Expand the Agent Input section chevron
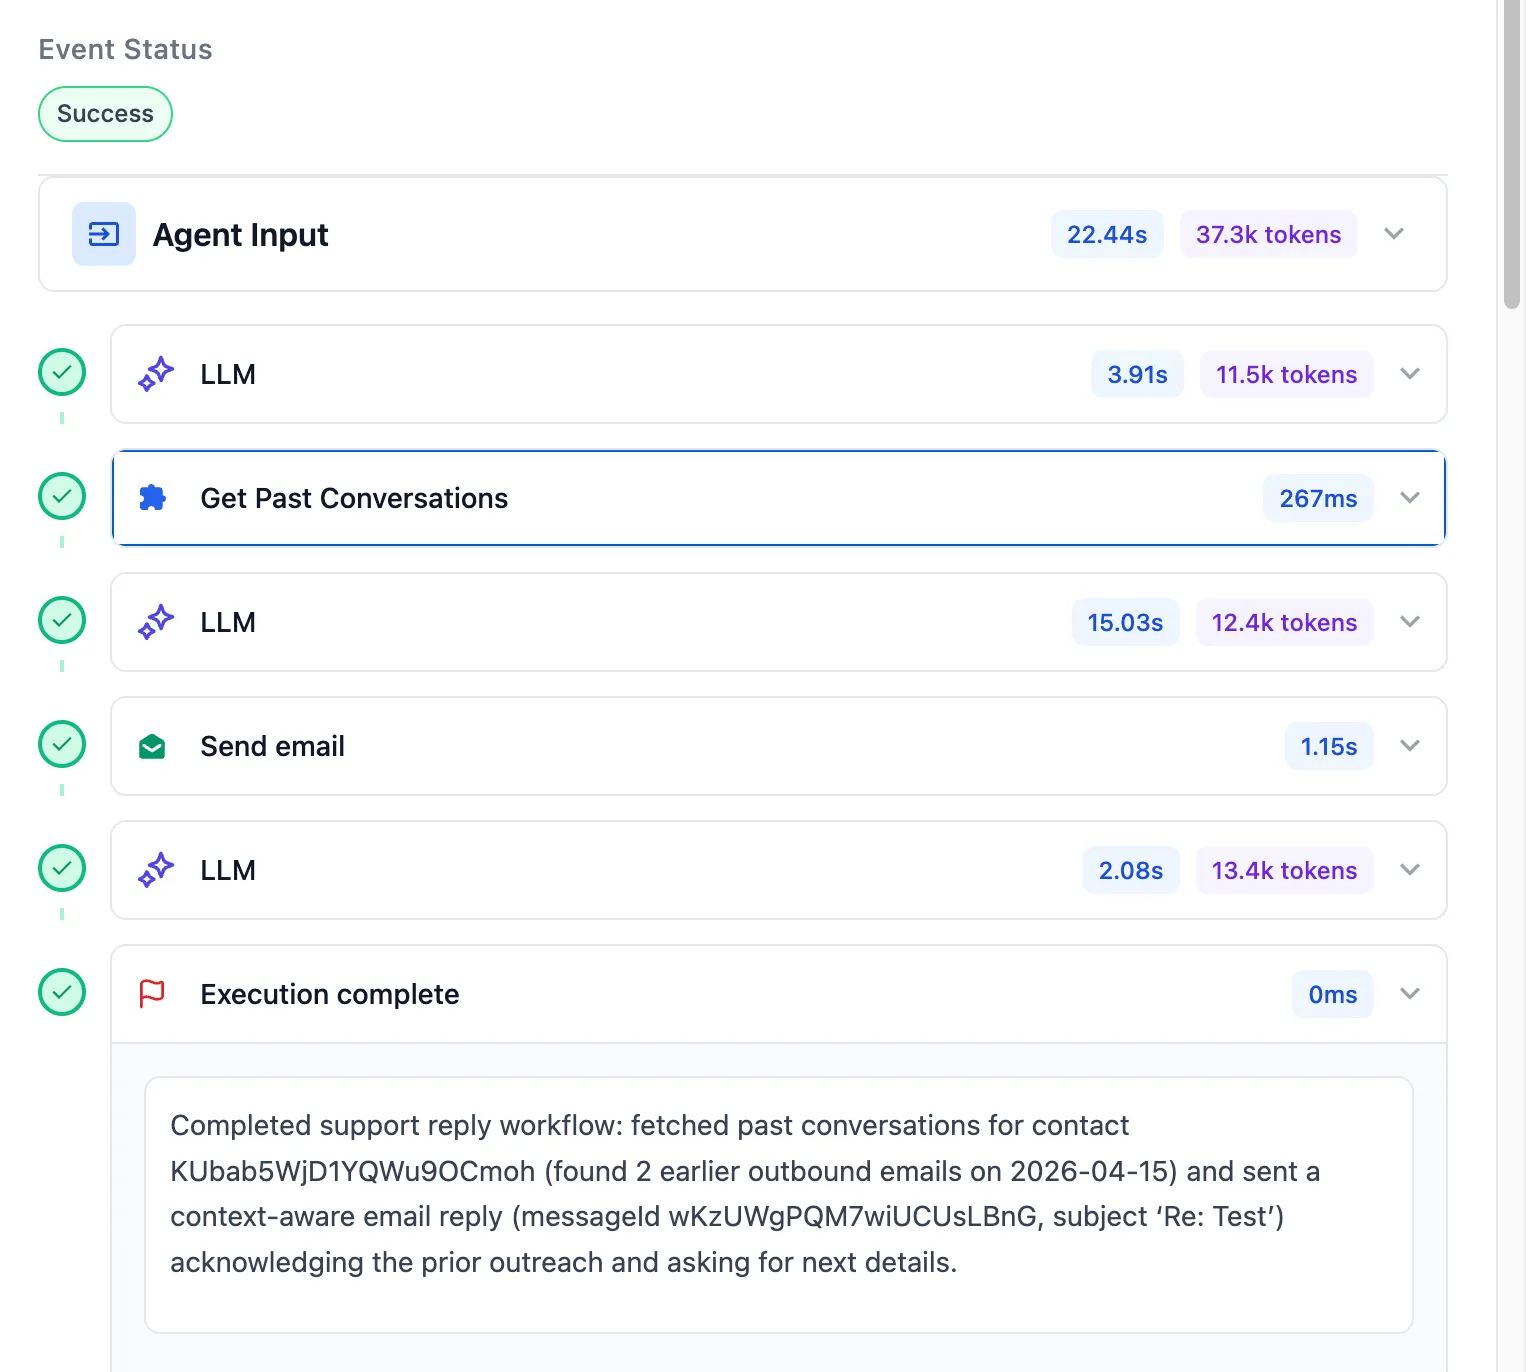The image size is (1526, 1372). (x=1394, y=234)
